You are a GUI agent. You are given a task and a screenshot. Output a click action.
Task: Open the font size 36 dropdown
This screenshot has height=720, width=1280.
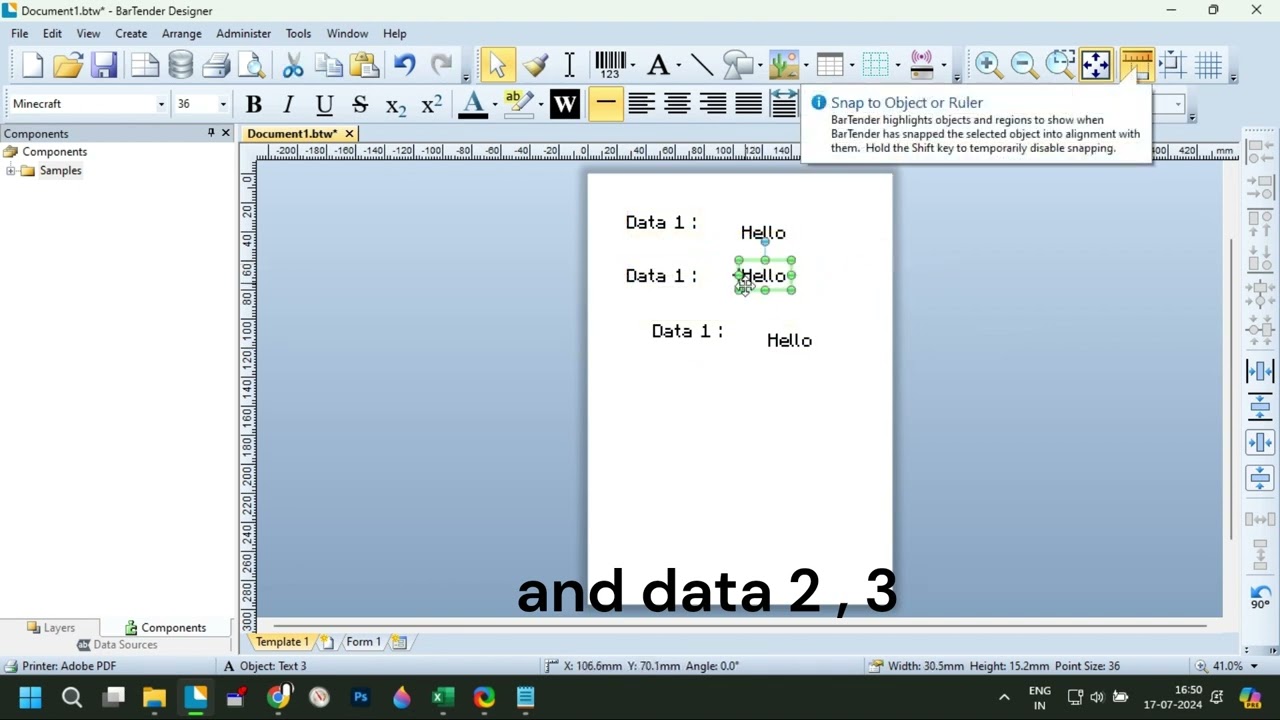pos(222,104)
